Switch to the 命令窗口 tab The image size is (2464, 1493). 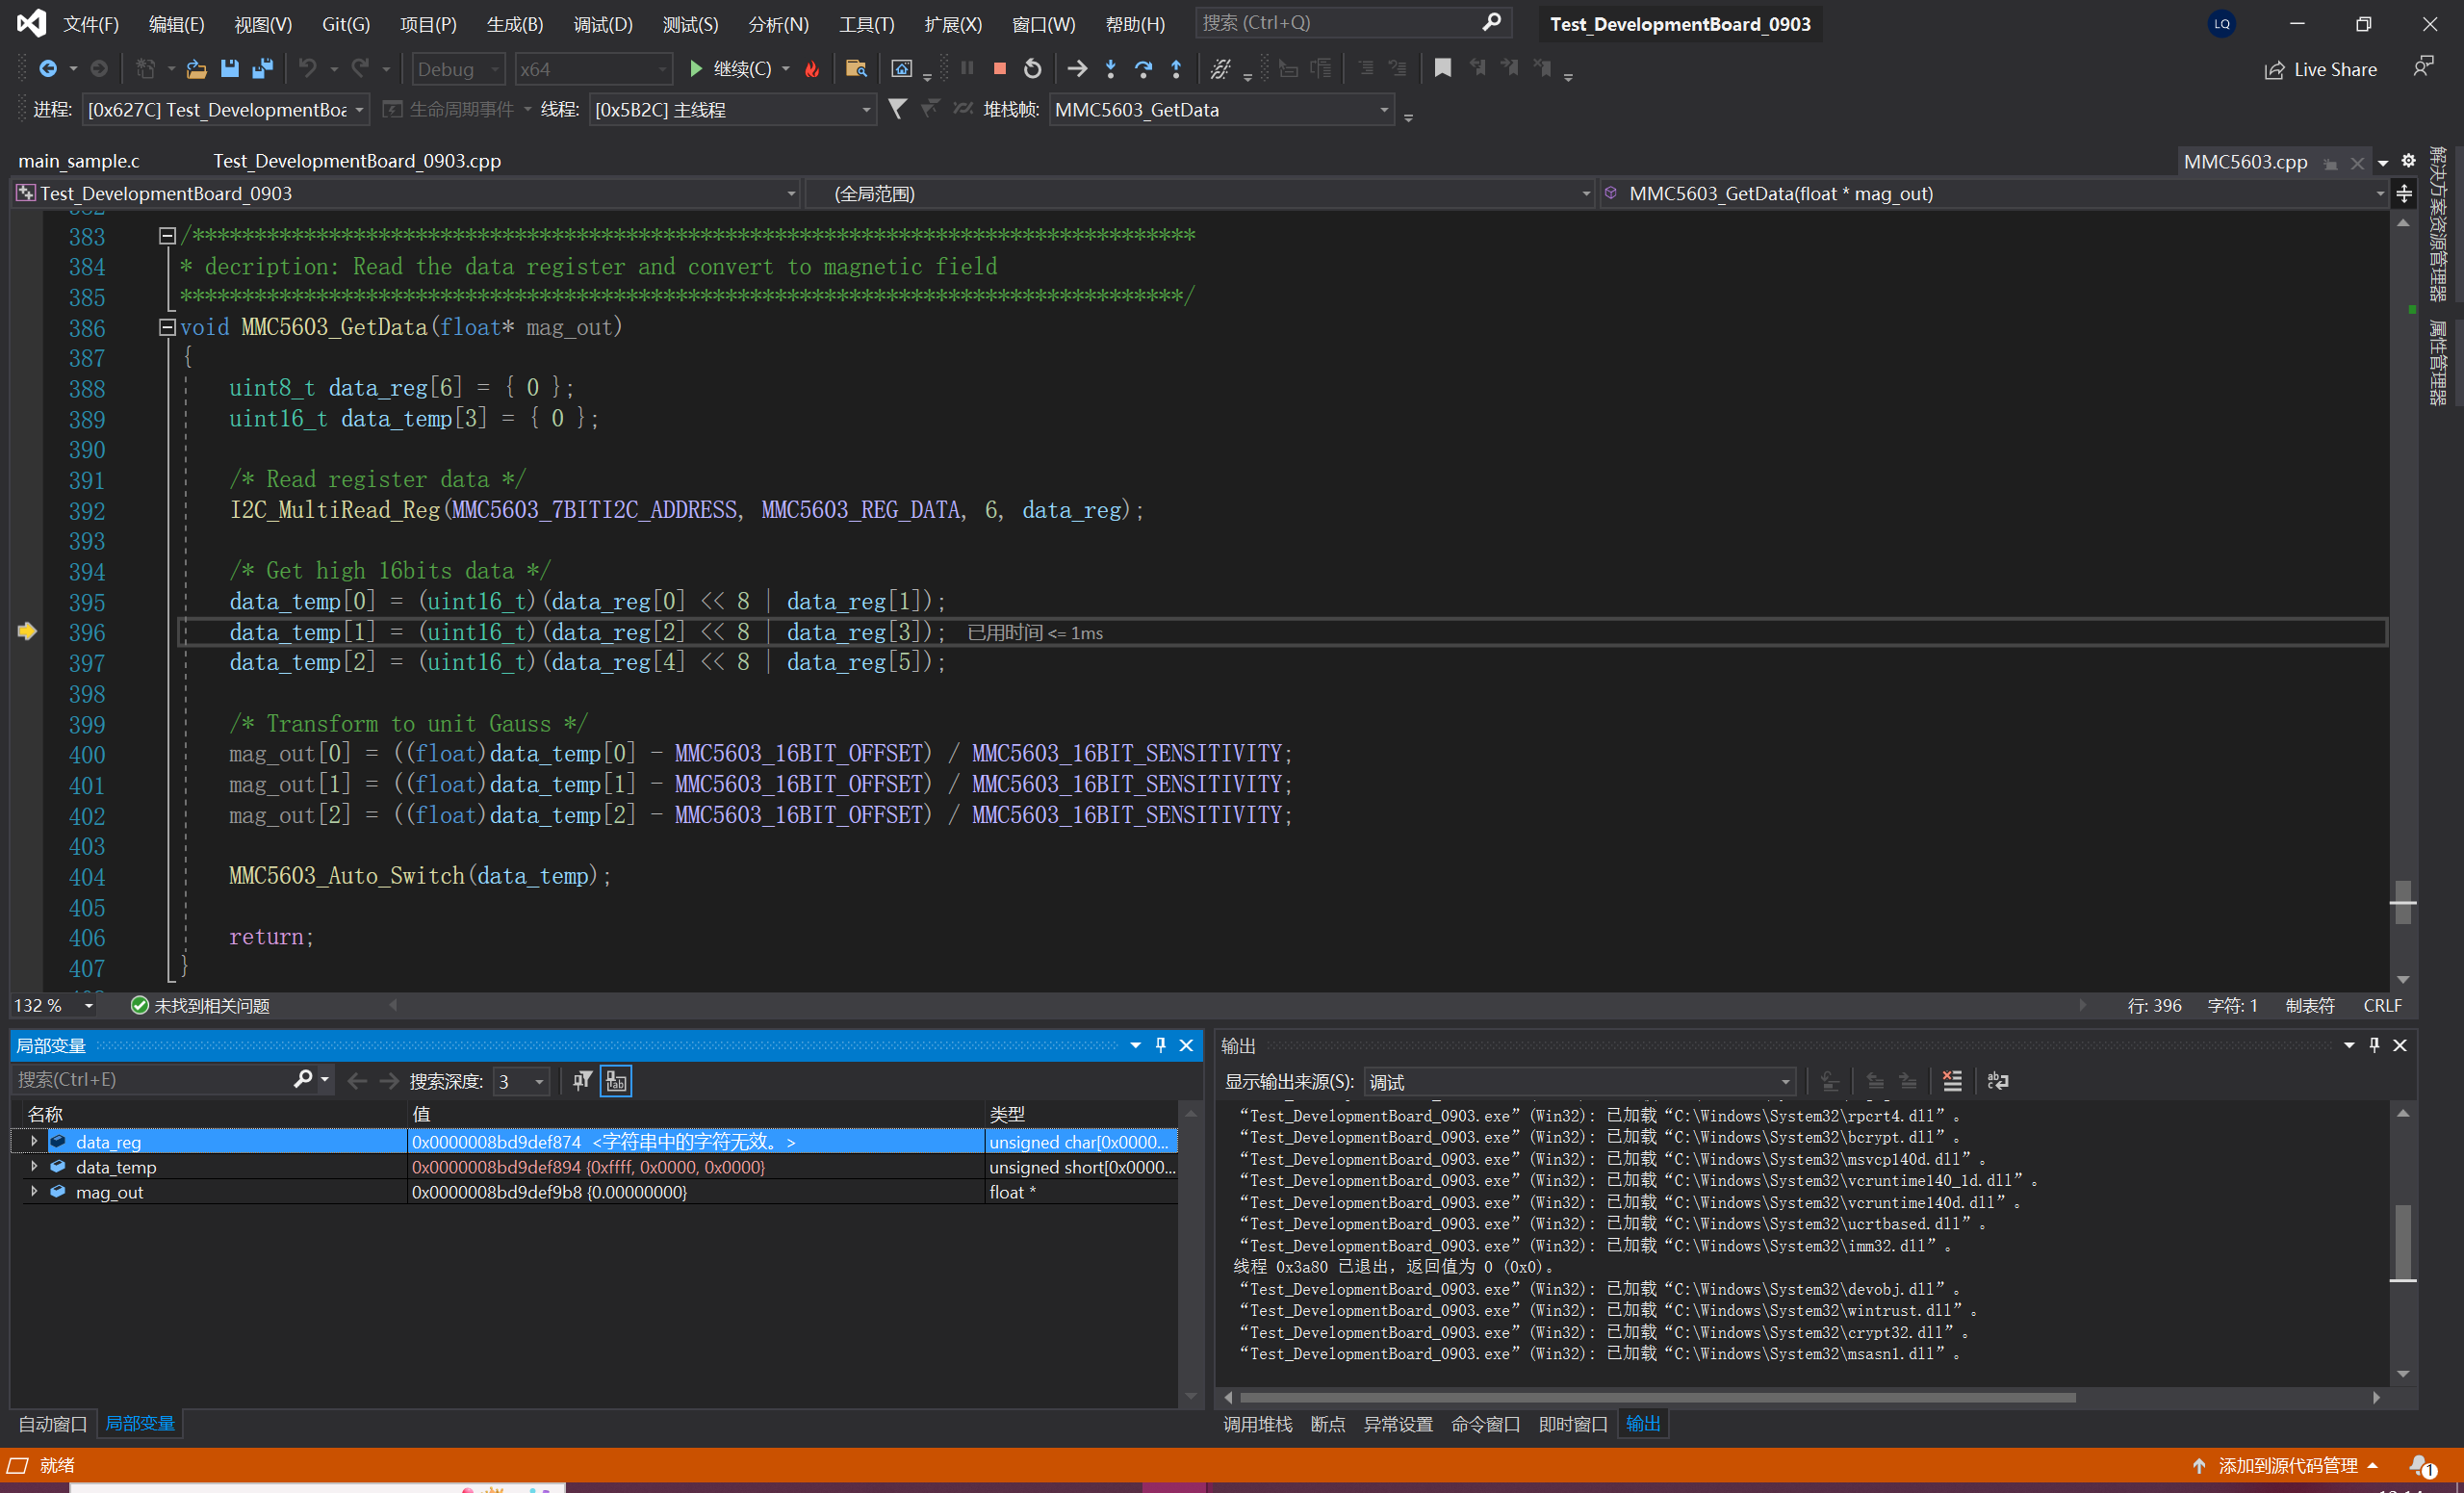1485,1423
